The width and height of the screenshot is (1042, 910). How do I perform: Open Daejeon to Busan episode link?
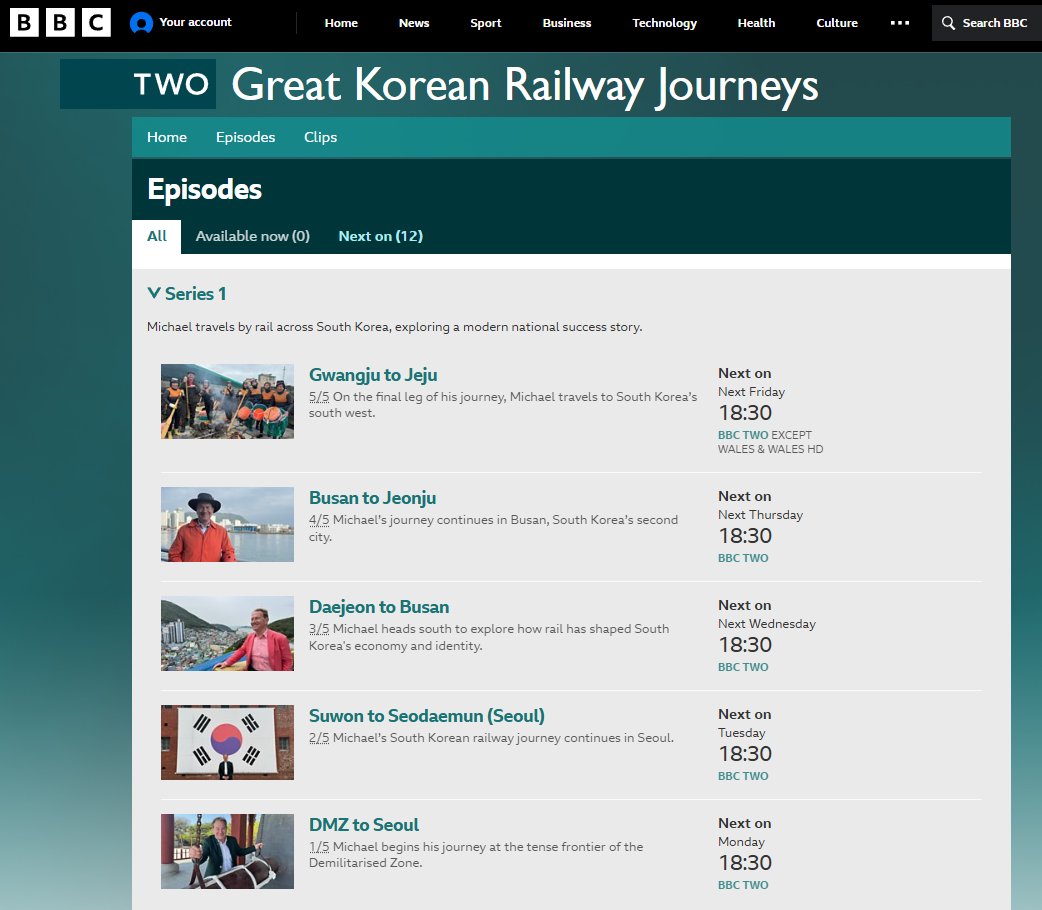[x=379, y=607]
